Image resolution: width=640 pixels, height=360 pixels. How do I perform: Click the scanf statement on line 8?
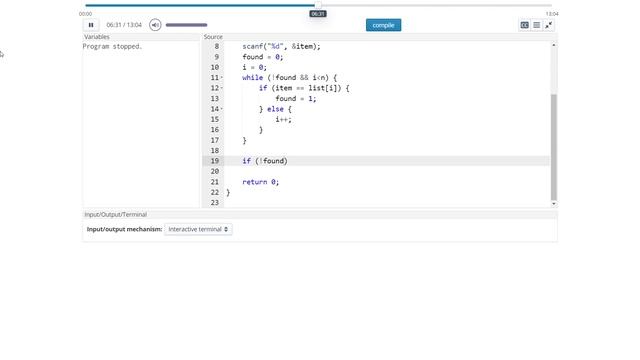tap(281, 47)
